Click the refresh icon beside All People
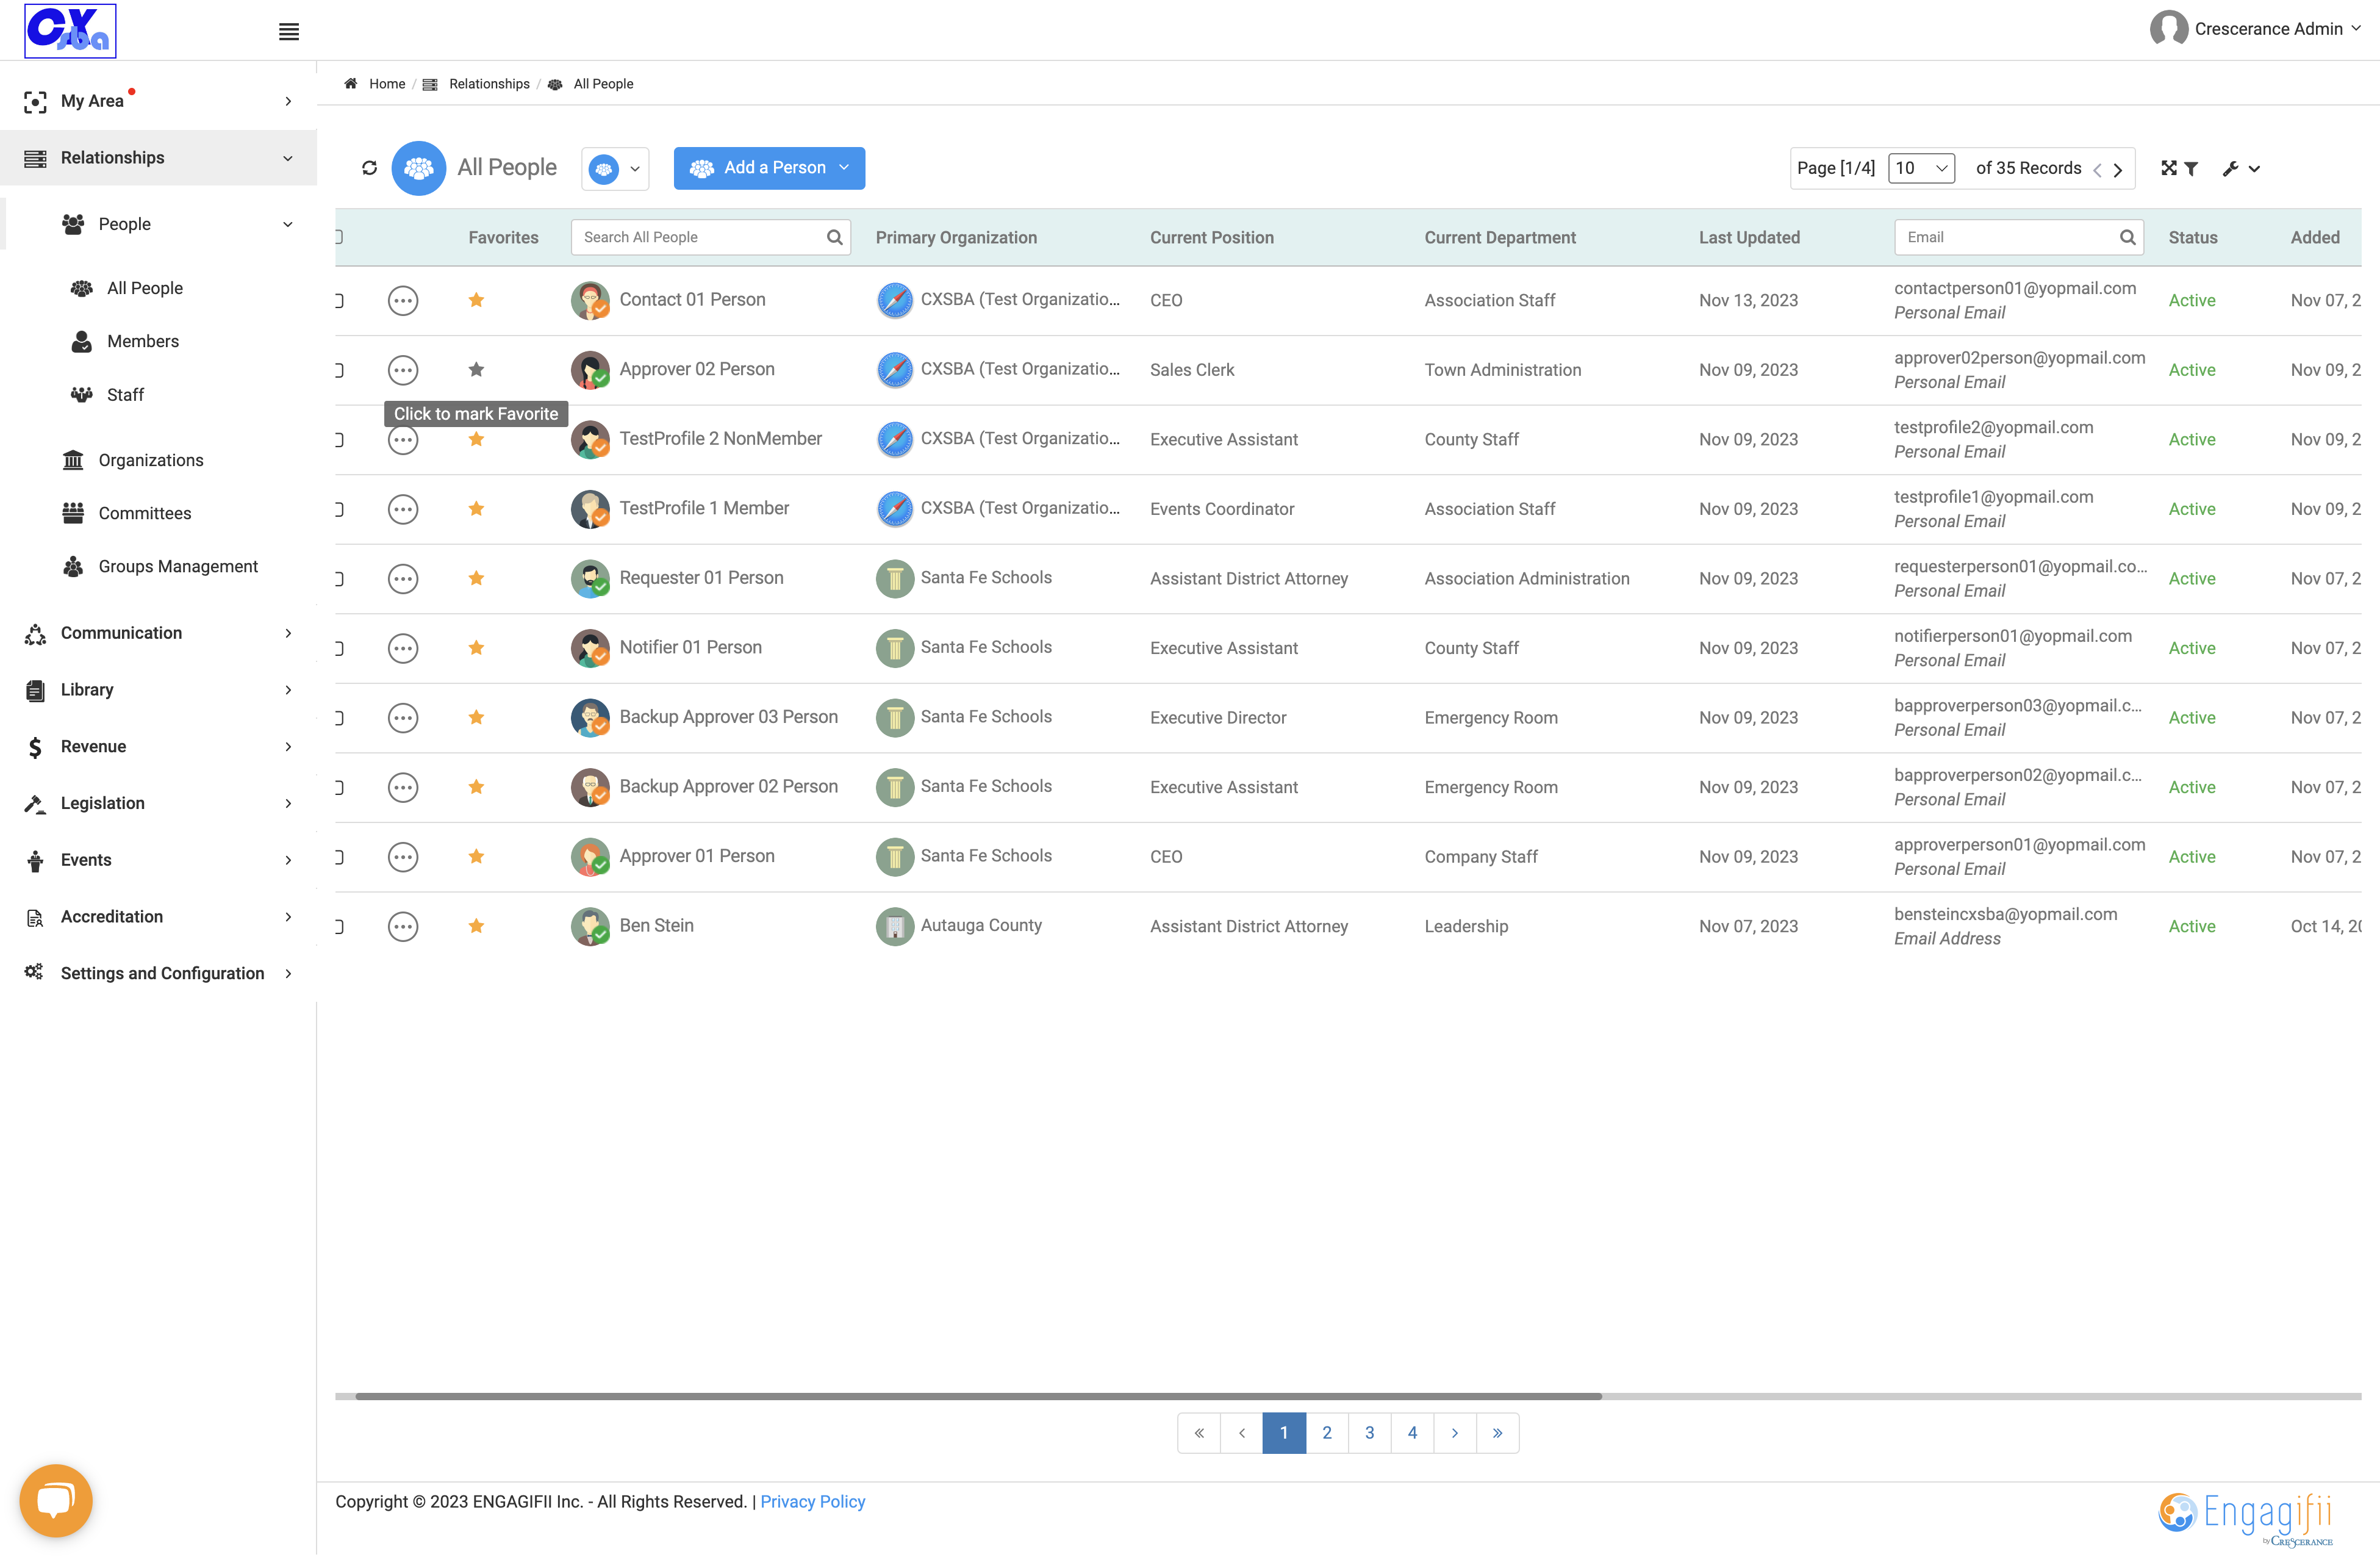 point(370,168)
